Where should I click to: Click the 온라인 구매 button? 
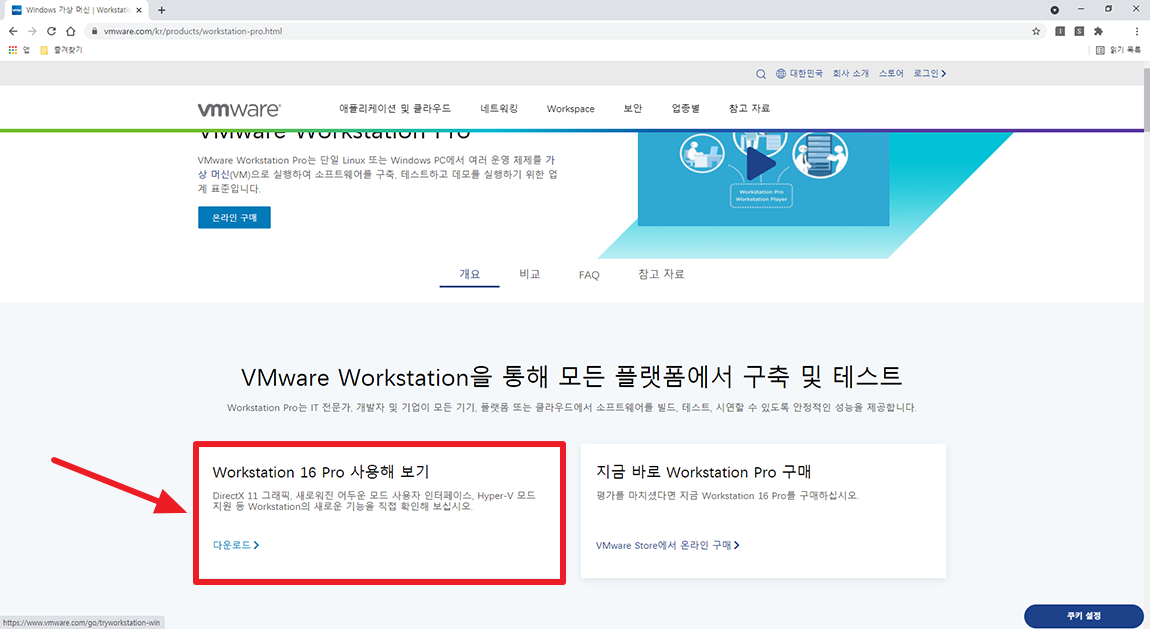pyautogui.click(x=234, y=217)
